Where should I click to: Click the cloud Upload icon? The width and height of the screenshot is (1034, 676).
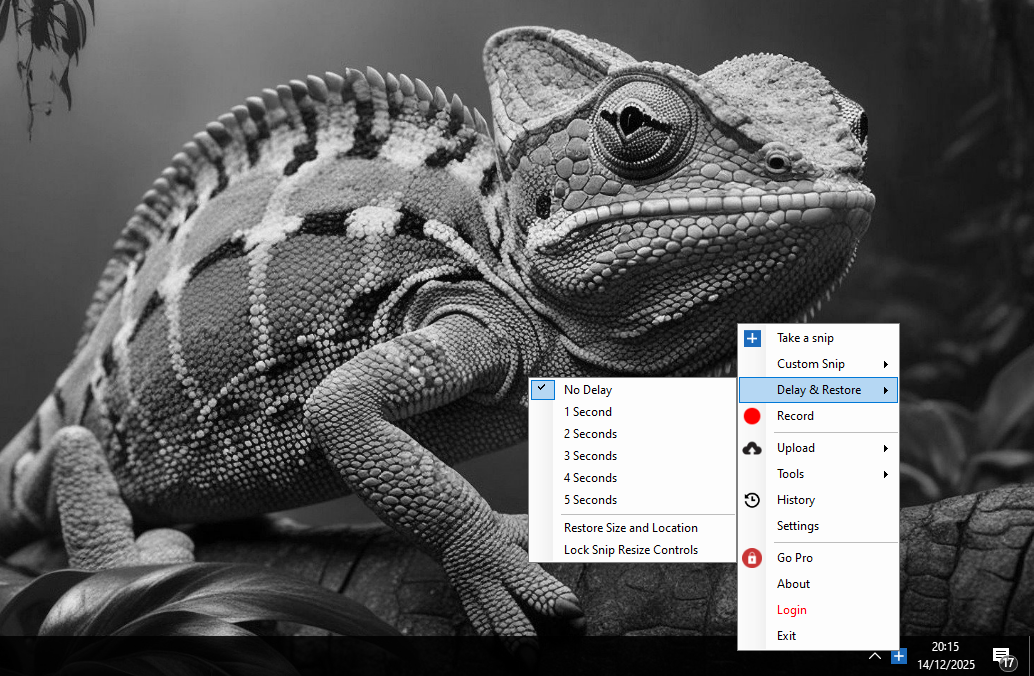[753, 448]
